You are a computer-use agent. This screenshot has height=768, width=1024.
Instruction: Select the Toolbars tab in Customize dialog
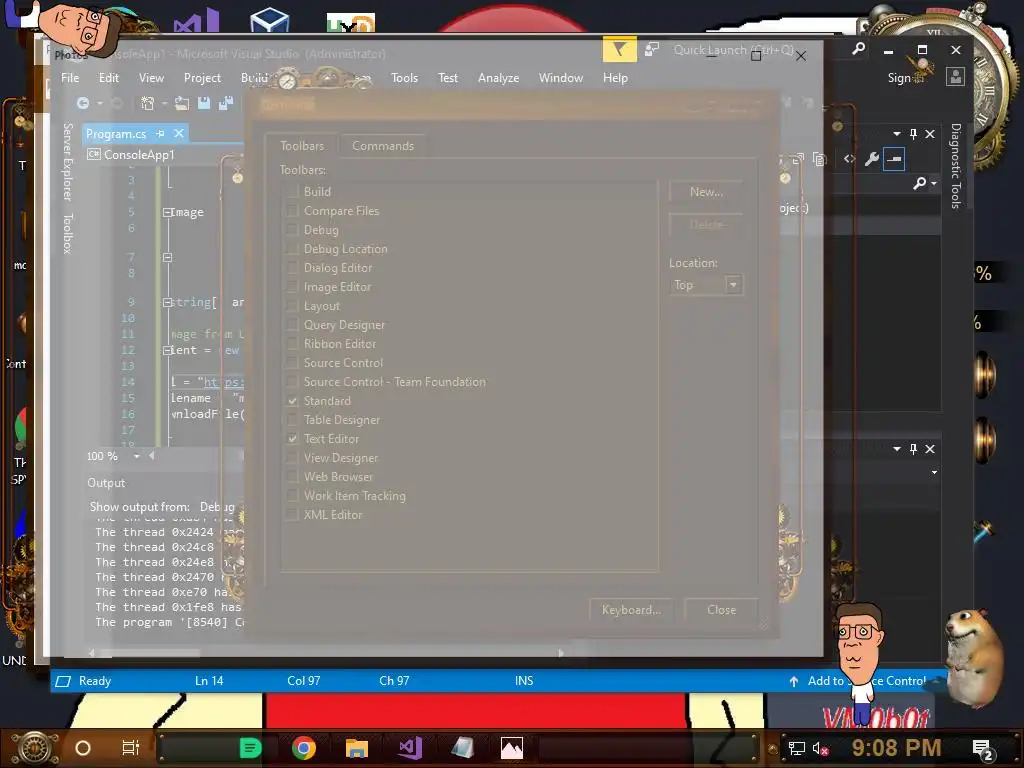point(302,146)
